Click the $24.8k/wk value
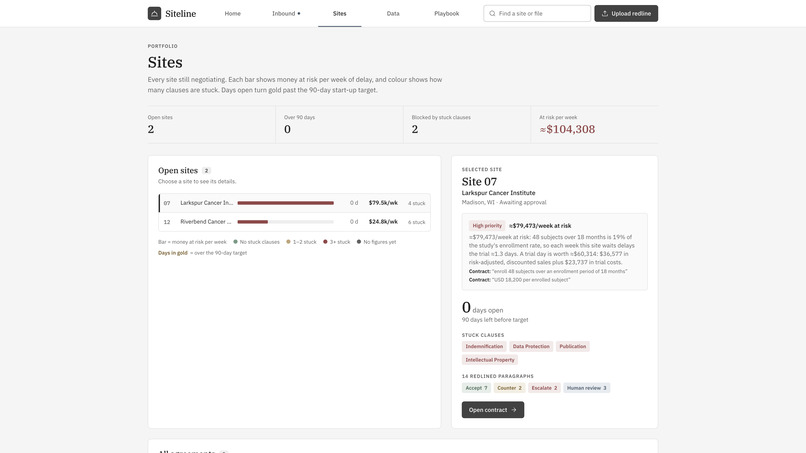This screenshot has width=806, height=453. click(x=383, y=222)
